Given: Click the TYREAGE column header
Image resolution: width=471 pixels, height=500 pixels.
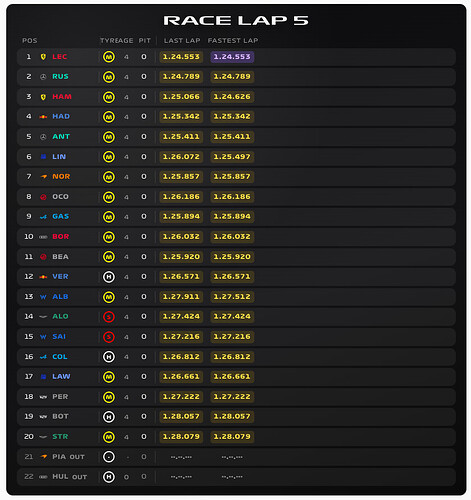Looking at the screenshot, I should [x=117, y=41].
